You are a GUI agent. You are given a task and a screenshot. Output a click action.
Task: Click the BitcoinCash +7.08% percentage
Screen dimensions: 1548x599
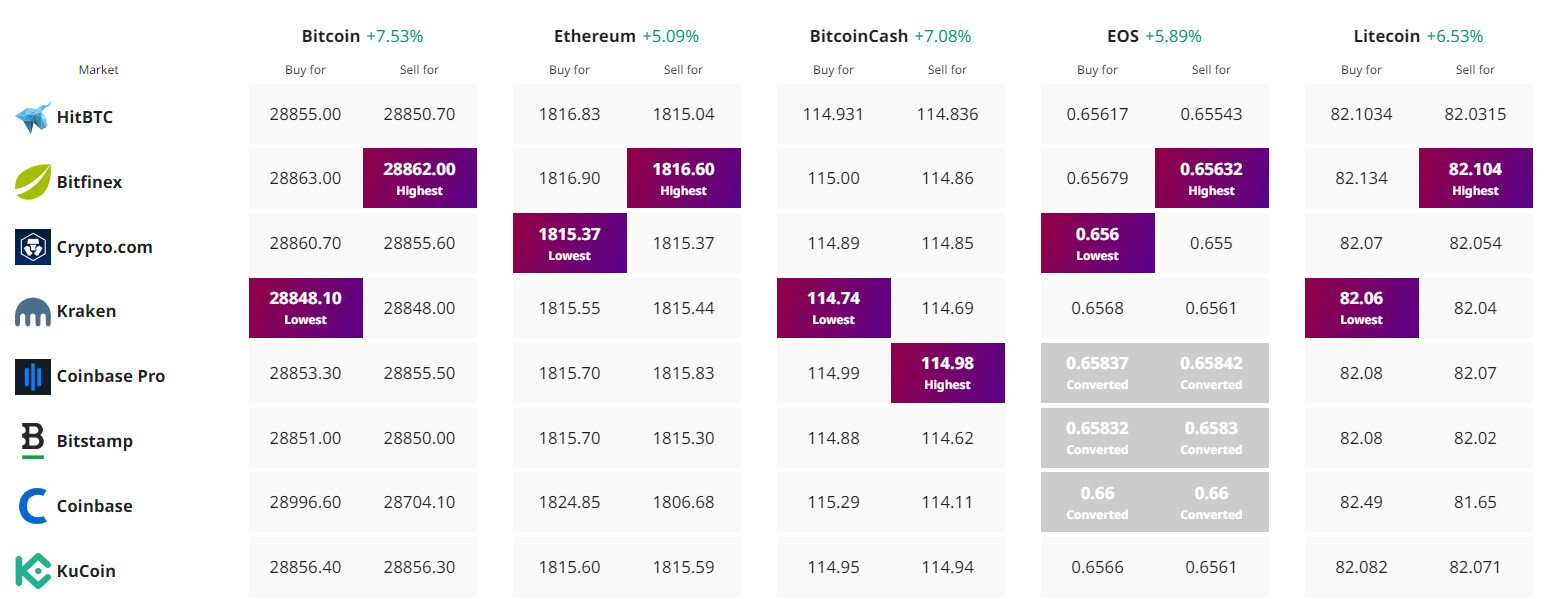point(941,35)
